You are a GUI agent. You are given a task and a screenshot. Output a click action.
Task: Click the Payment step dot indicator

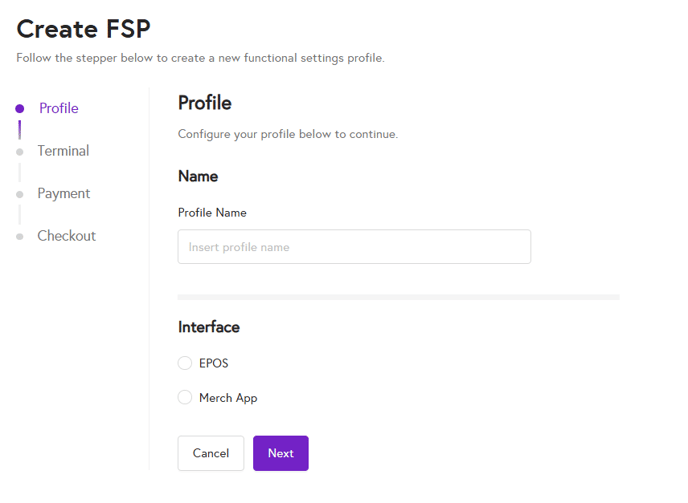20,194
